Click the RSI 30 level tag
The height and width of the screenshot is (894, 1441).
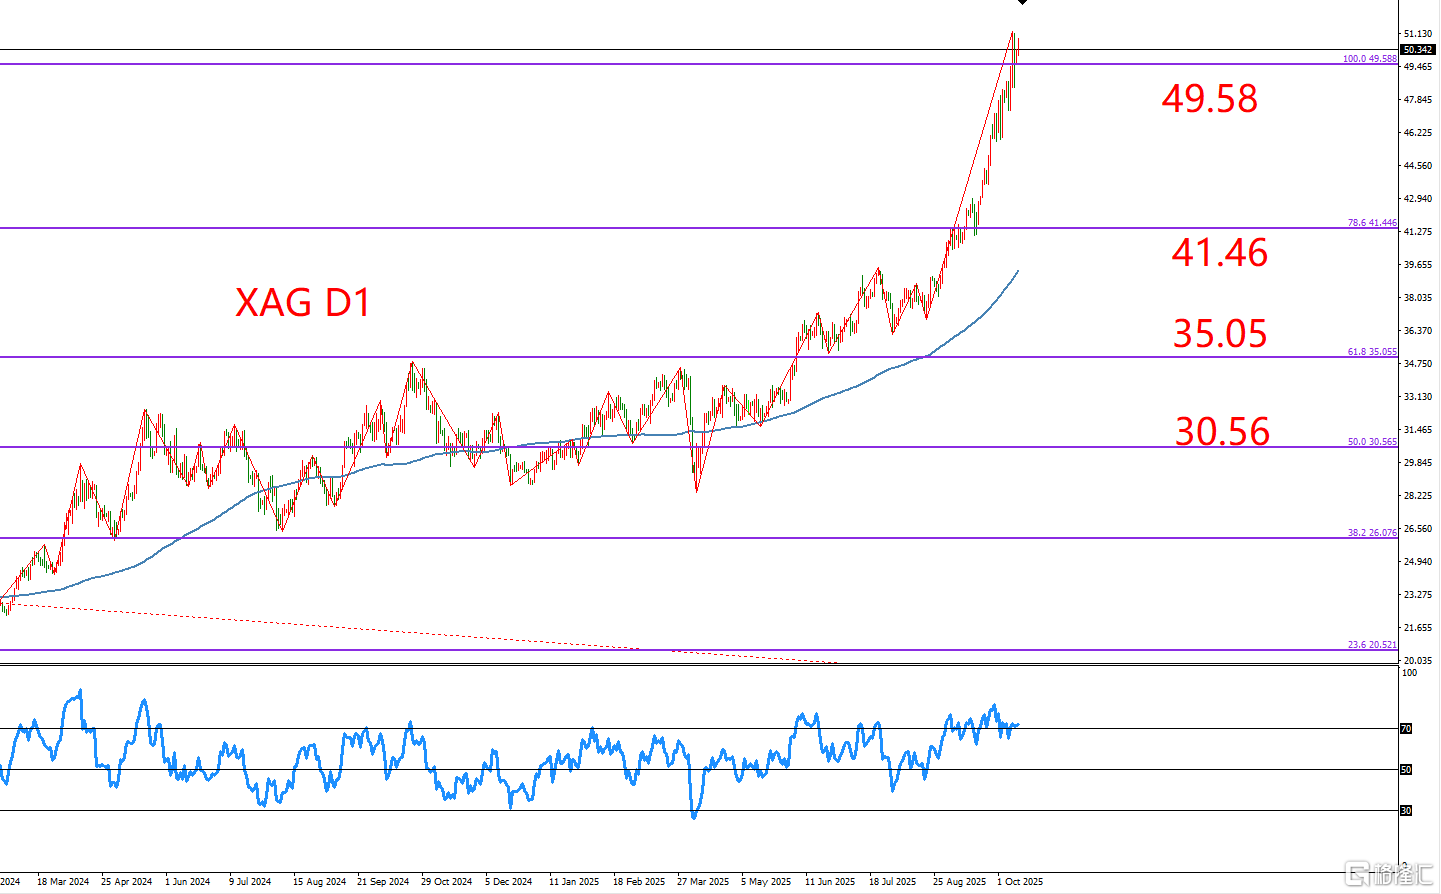coord(1406,811)
